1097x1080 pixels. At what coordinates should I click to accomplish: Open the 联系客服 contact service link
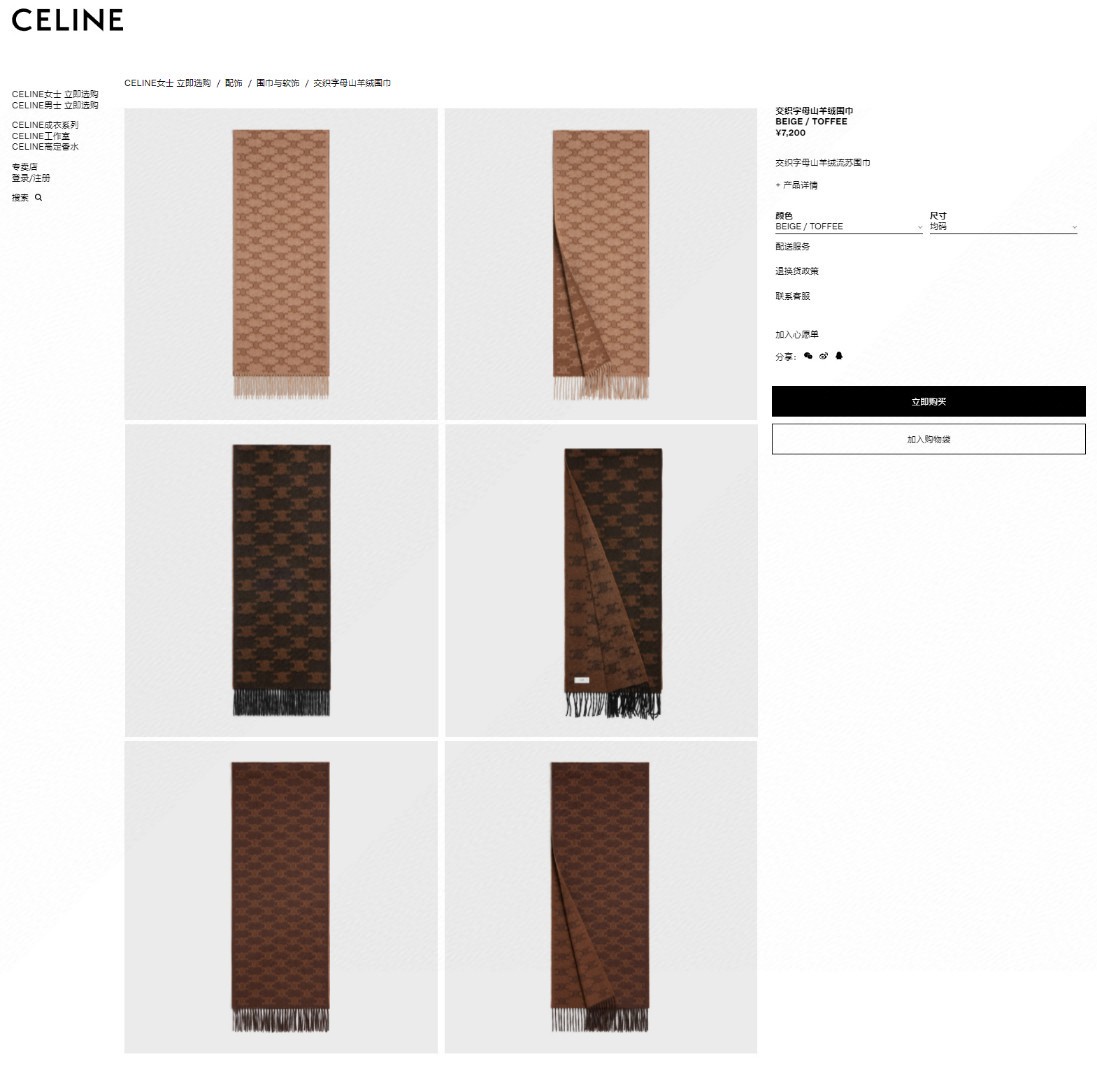tap(792, 296)
